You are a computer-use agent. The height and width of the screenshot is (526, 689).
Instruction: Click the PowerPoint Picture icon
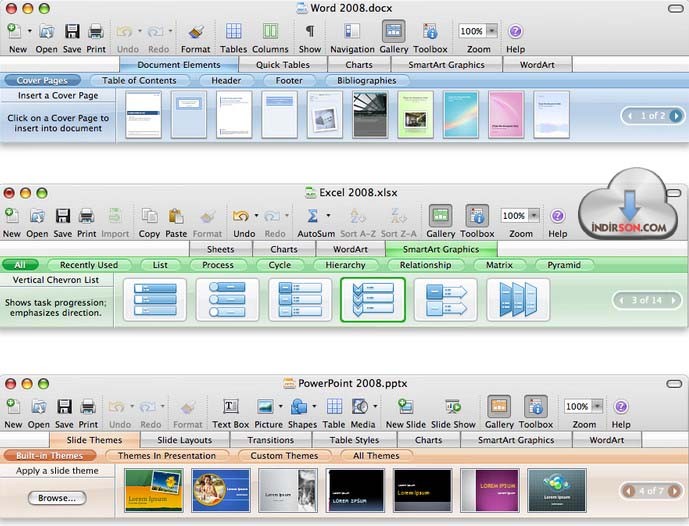(x=265, y=407)
